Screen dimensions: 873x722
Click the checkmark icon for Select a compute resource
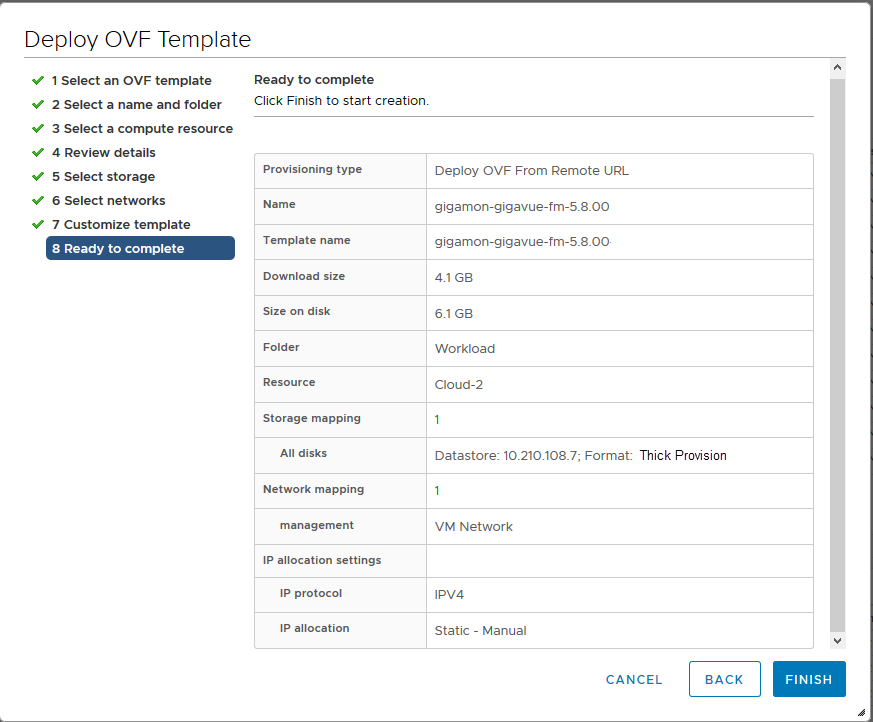38,129
